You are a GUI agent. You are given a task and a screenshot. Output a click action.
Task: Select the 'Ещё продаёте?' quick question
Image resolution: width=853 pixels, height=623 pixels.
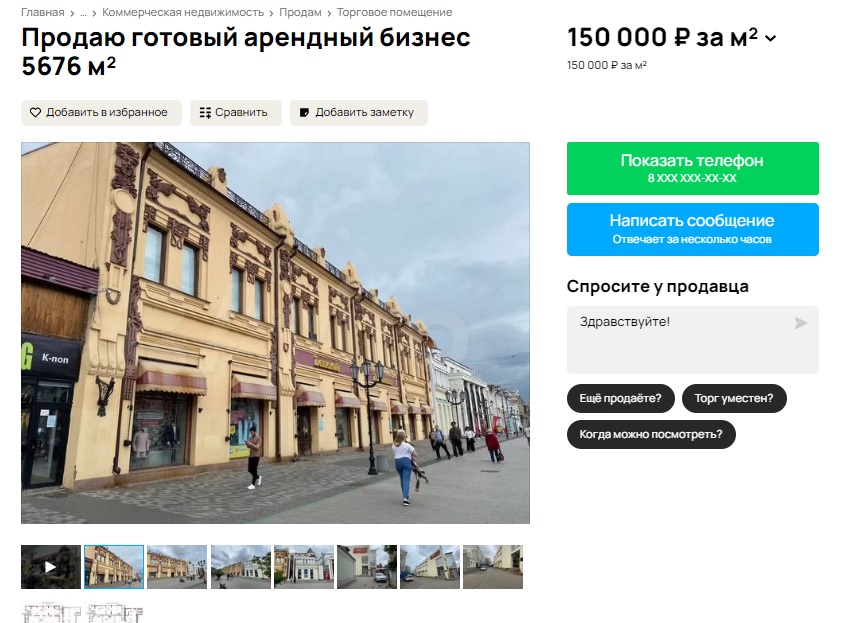tap(620, 398)
